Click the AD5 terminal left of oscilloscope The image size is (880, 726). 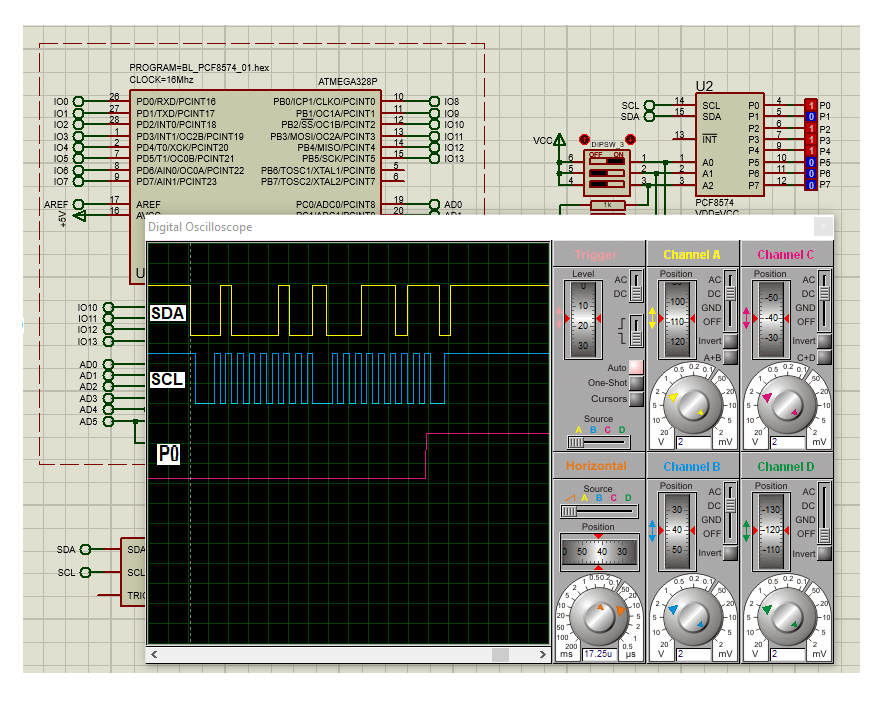[108, 421]
